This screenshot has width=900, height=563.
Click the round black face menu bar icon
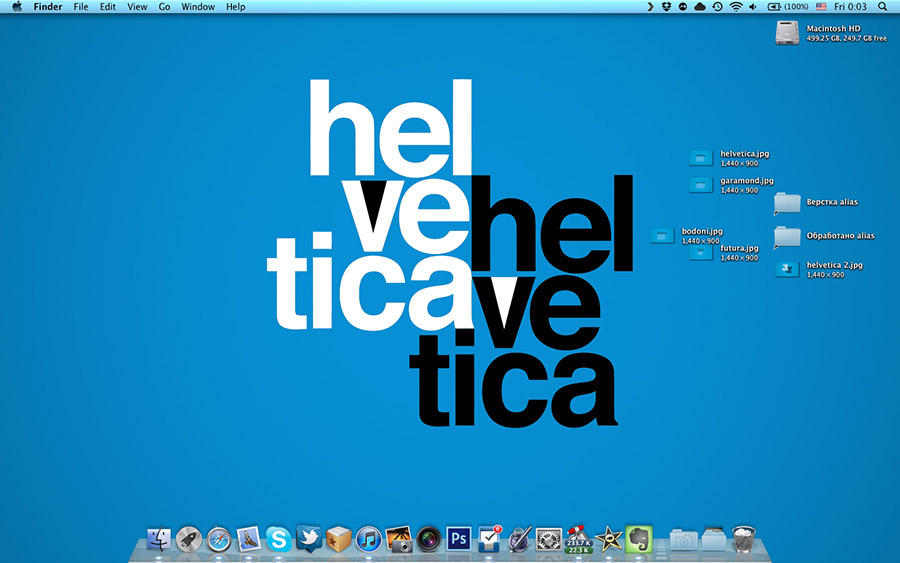pyautogui.click(x=682, y=7)
